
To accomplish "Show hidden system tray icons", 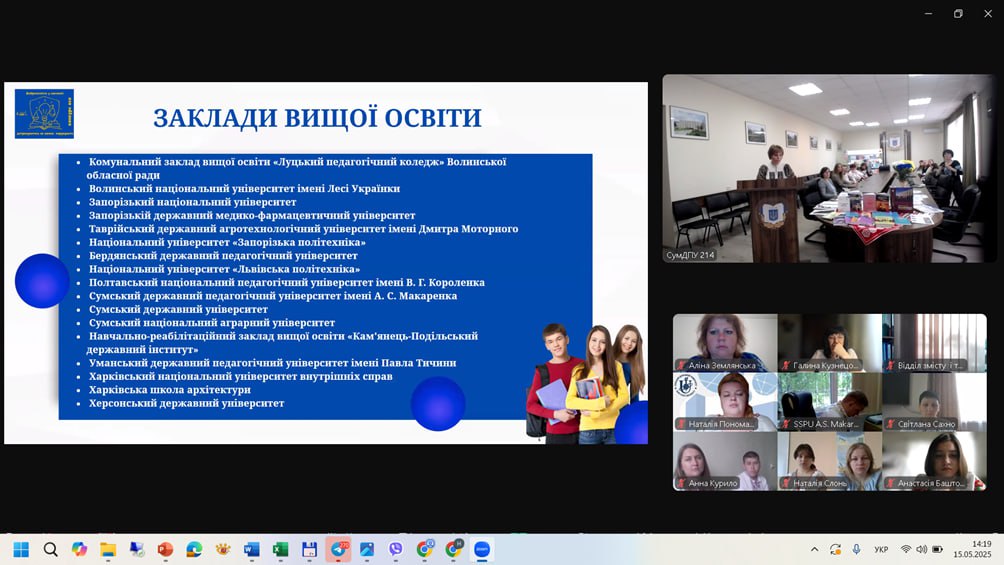I will 814,550.
